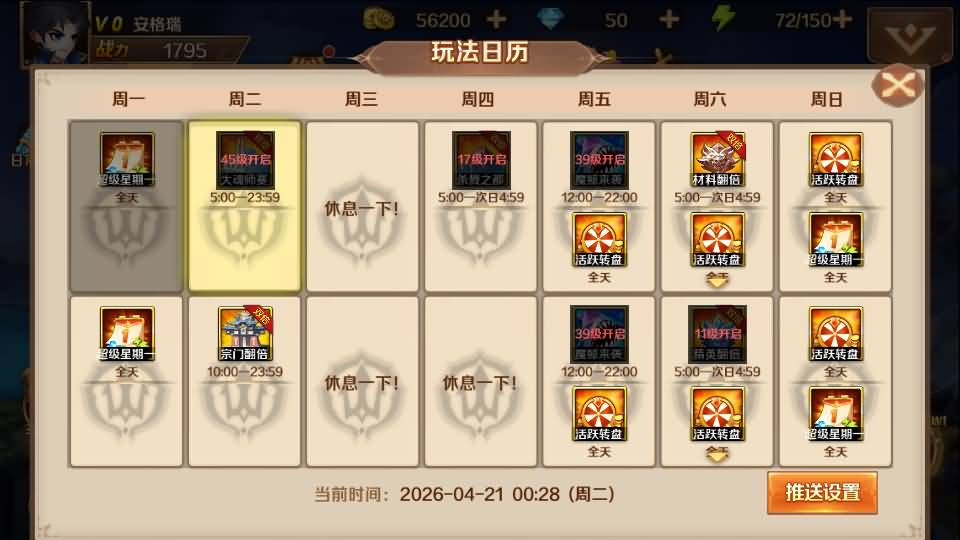Open the top-right collapse chevron menu
This screenshot has height=540, width=960.
910,36
